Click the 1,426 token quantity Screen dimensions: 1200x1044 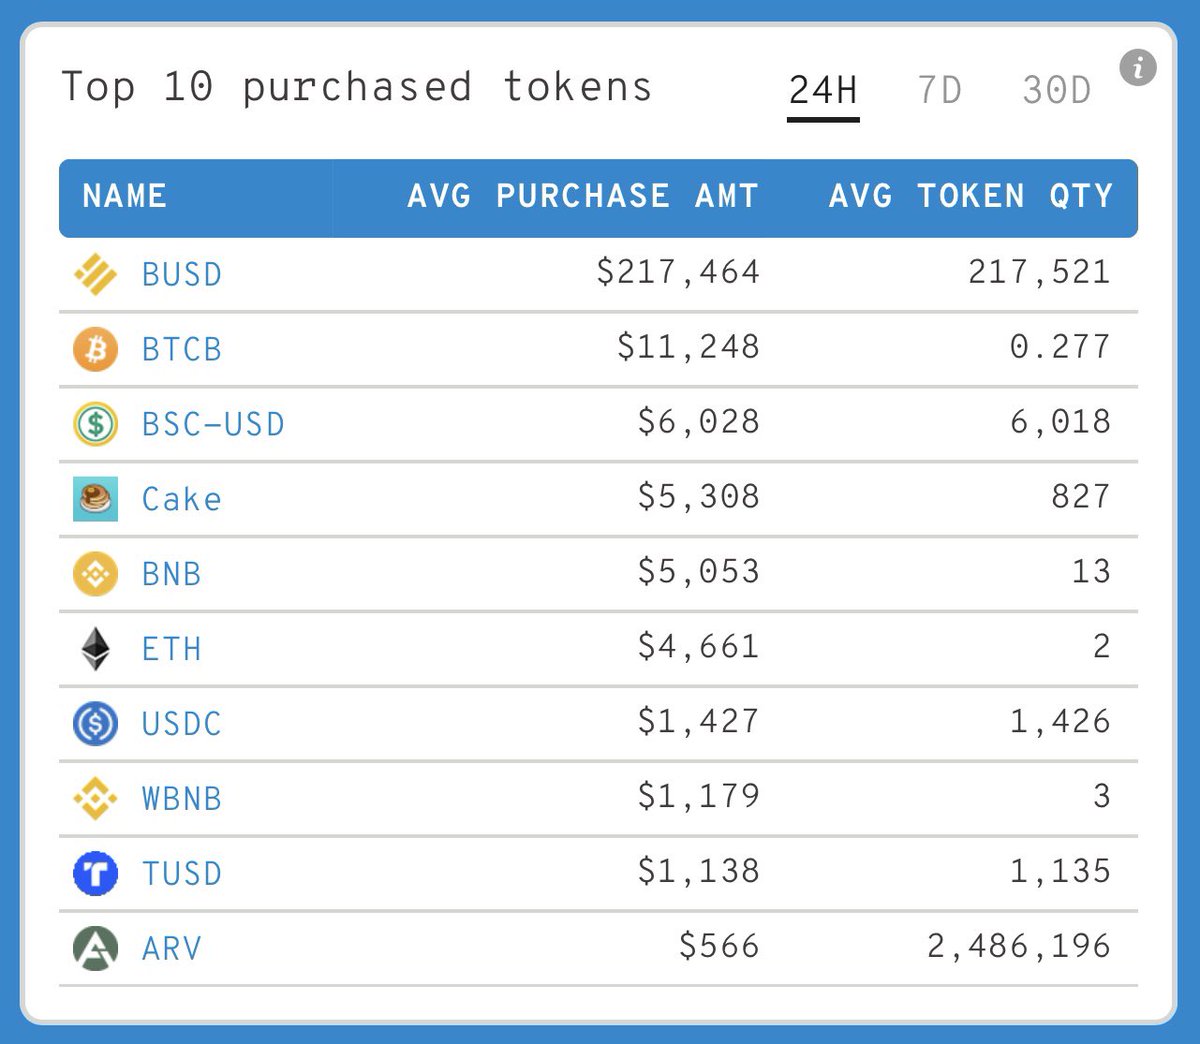coord(1060,722)
